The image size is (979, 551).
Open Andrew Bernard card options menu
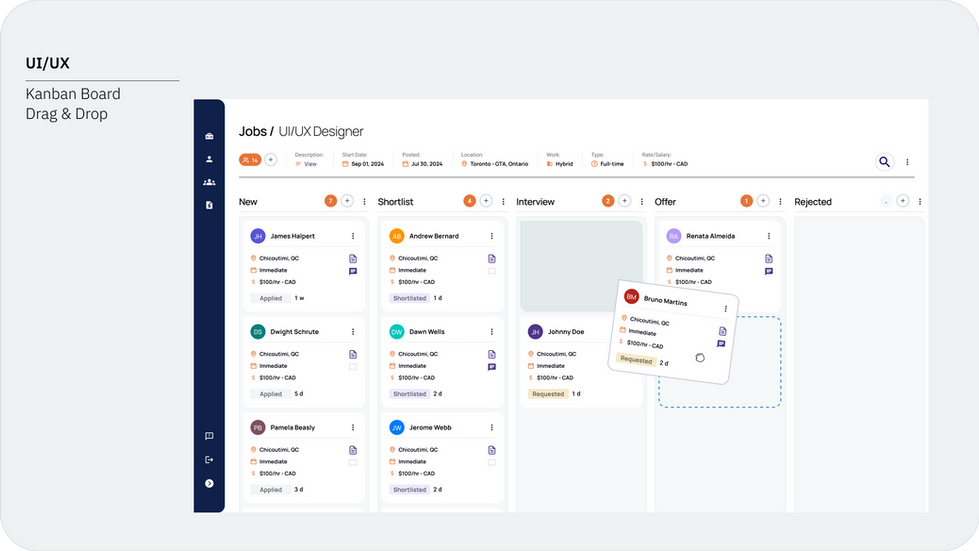click(x=492, y=236)
